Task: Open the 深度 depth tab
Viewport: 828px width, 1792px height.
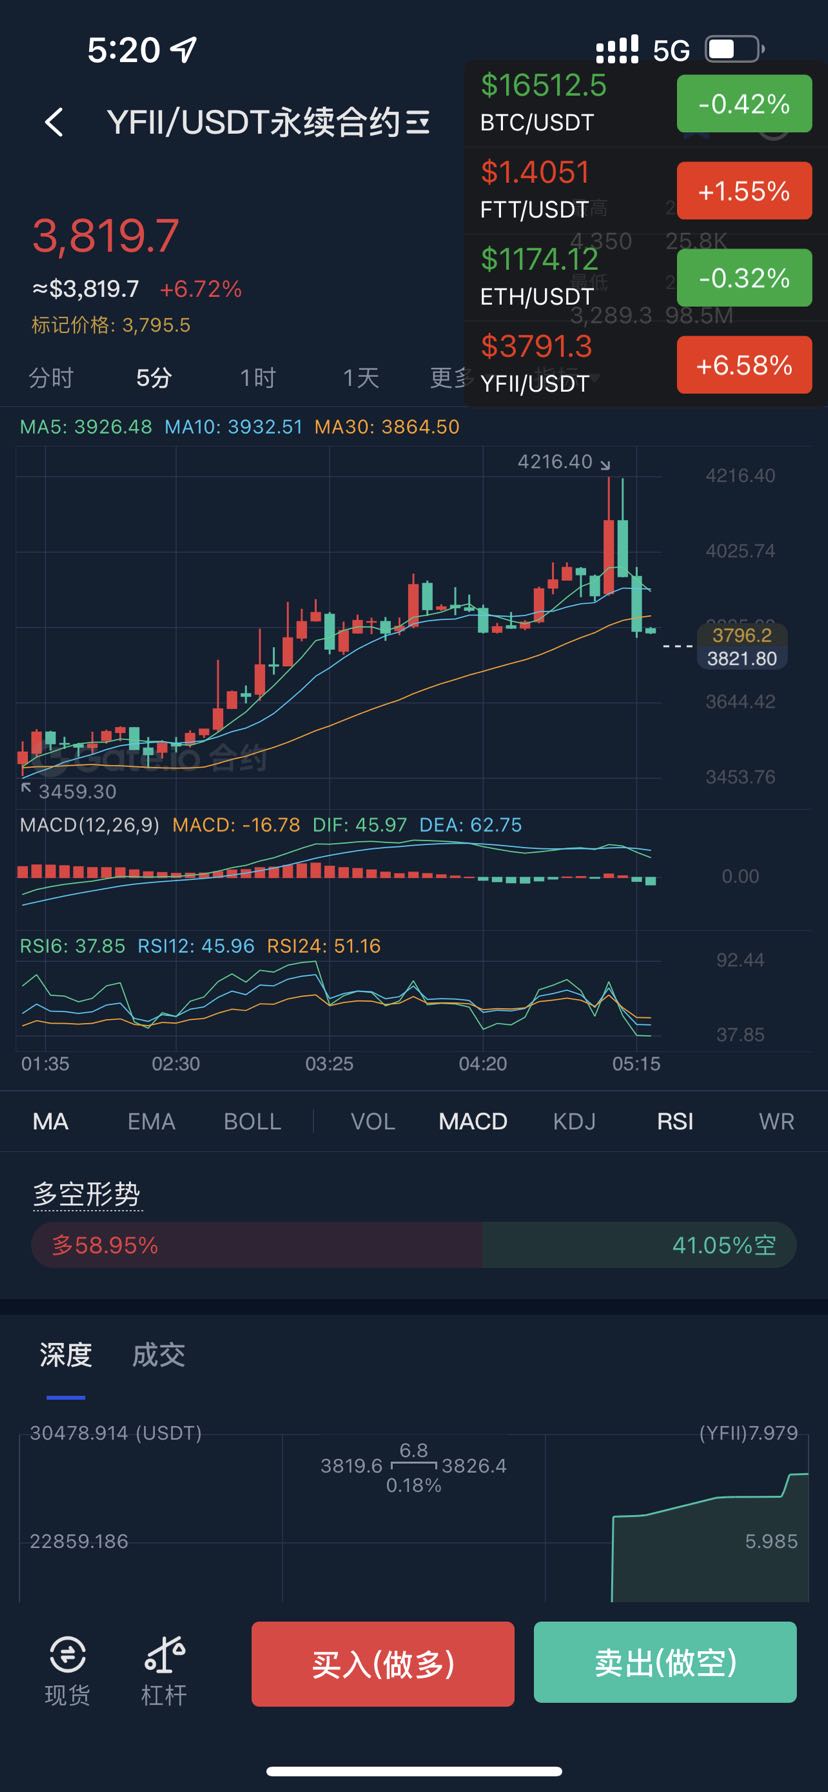Action: coord(66,1355)
